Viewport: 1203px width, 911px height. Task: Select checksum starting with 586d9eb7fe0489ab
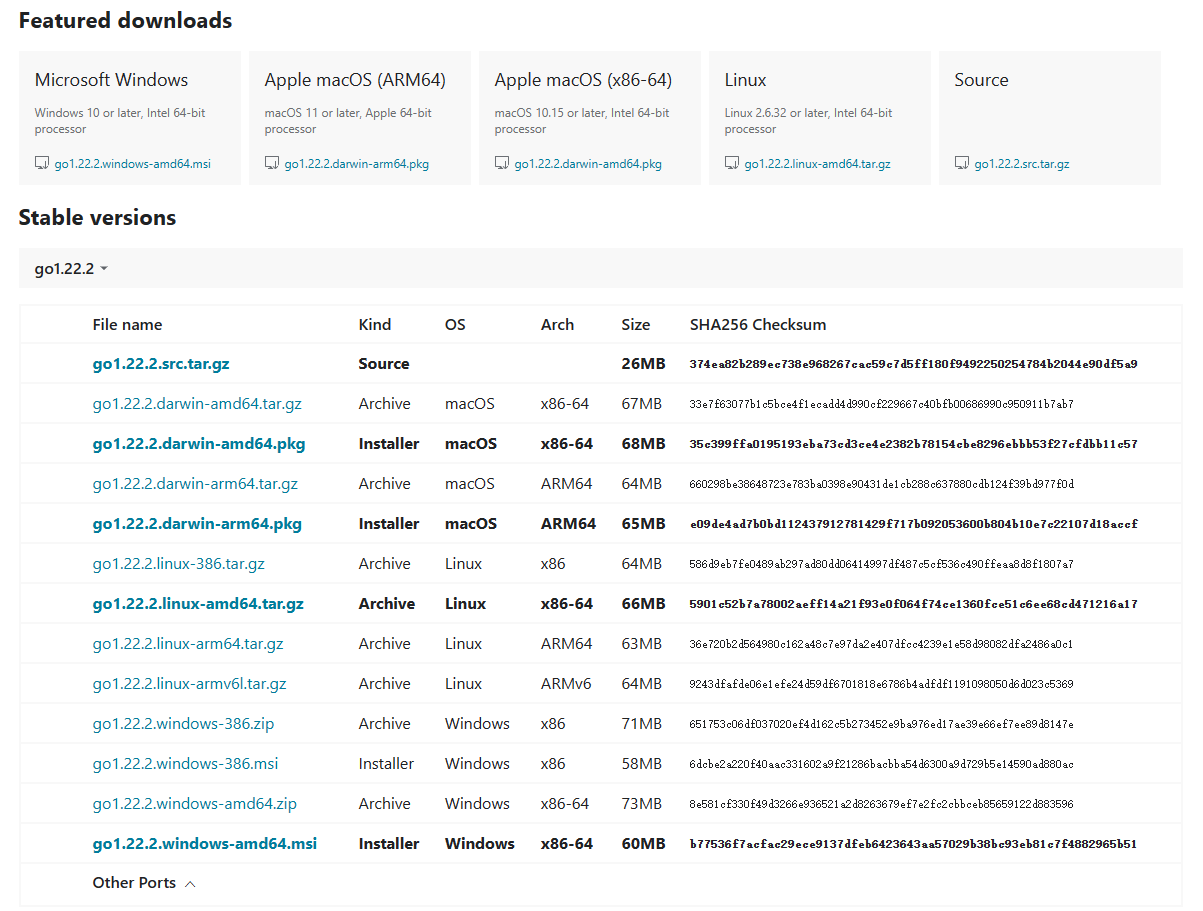click(x=881, y=564)
